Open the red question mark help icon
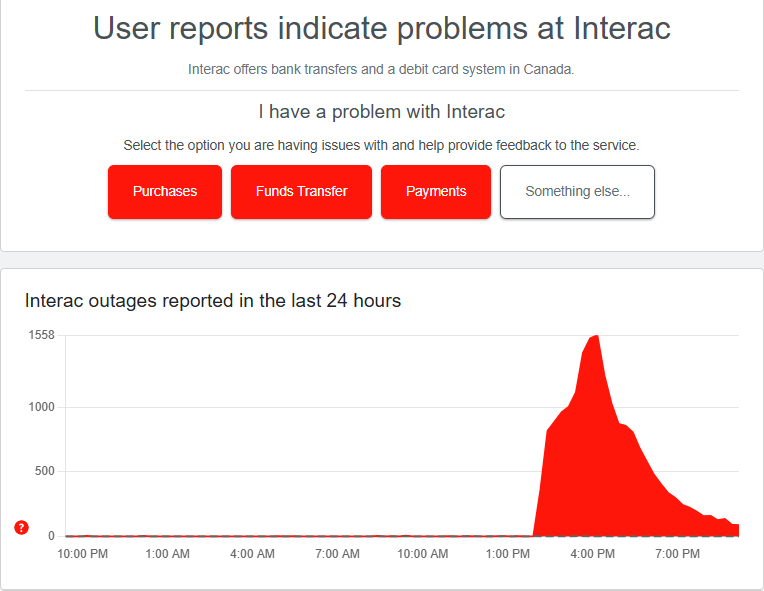 (21, 527)
